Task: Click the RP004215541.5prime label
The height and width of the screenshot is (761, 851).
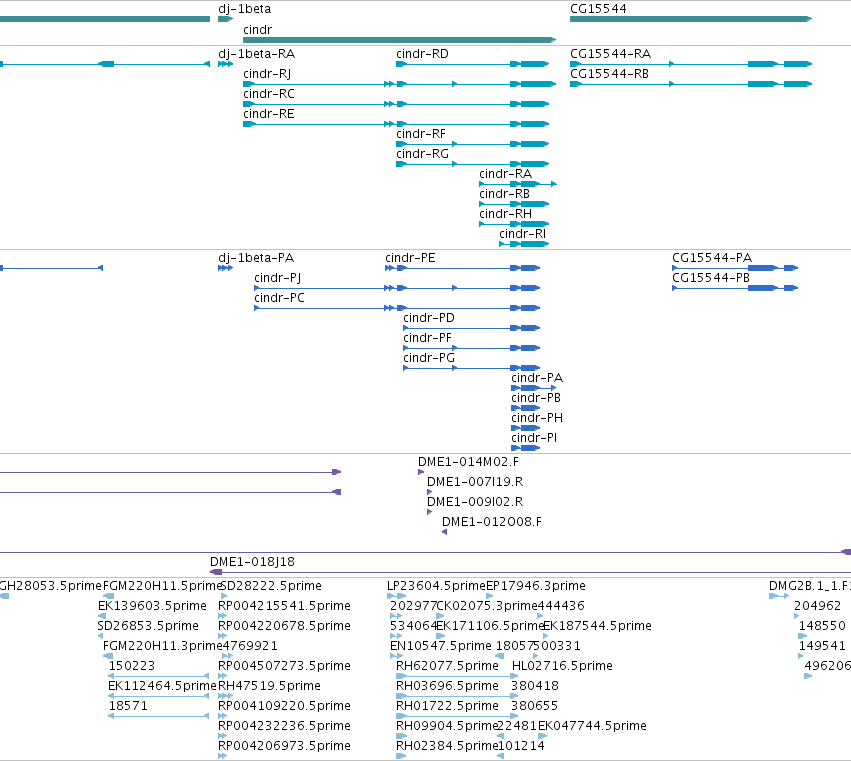Action: point(284,606)
